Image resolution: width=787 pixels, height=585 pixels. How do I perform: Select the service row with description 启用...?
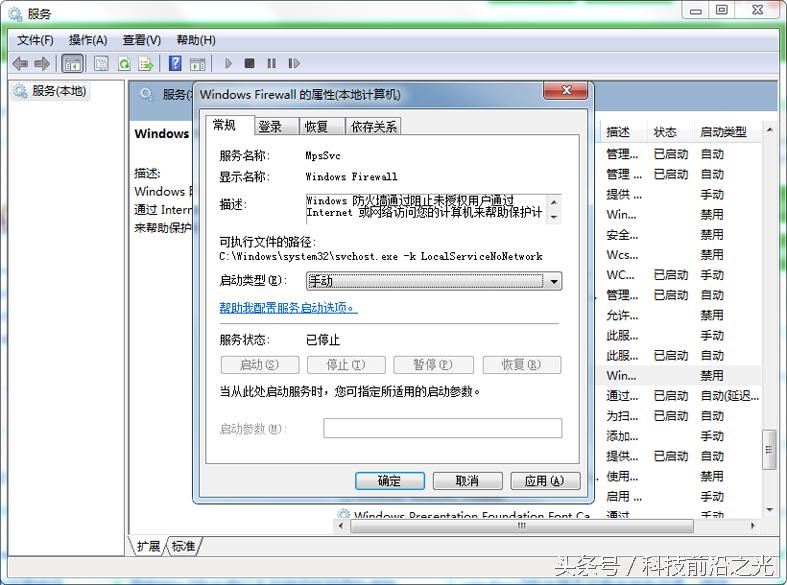point(681,496)
